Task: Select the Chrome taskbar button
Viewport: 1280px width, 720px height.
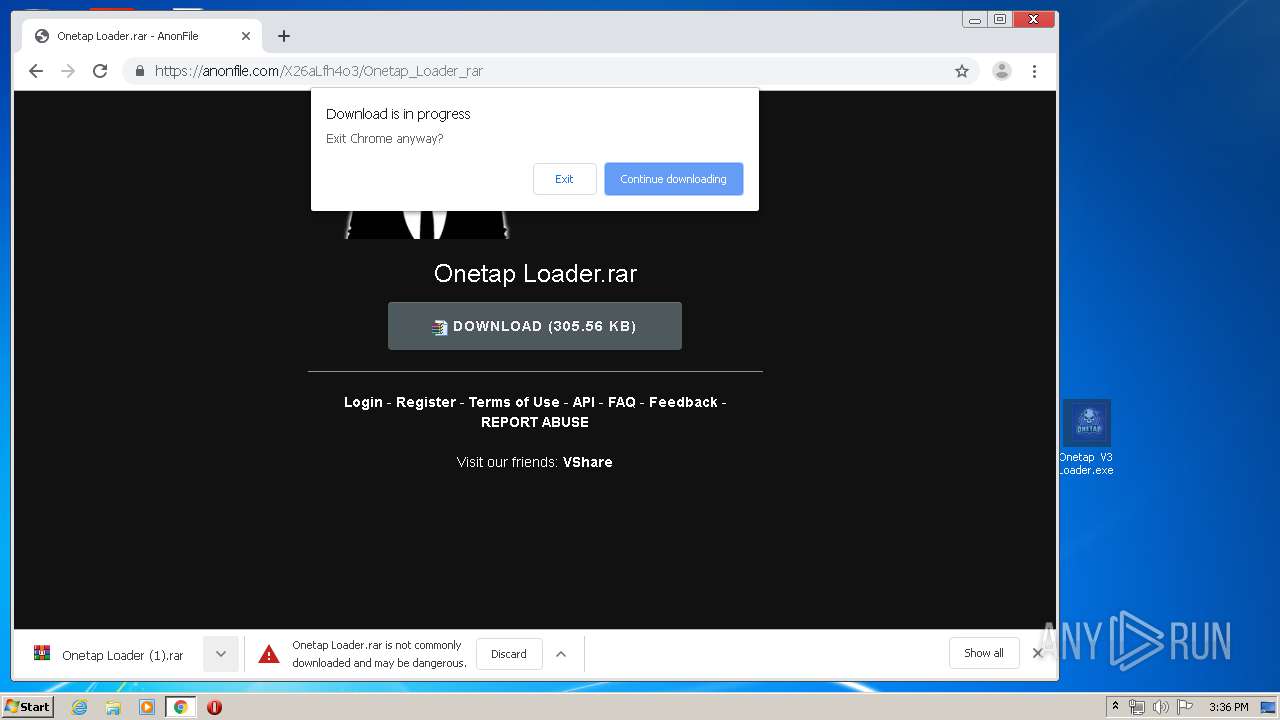Action: tap(181, 707)
